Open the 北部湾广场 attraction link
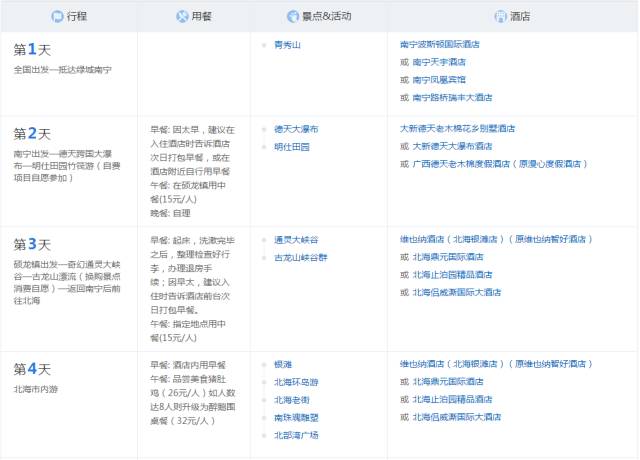The width and height of the screenshot is (640, 460). [296, 436]
